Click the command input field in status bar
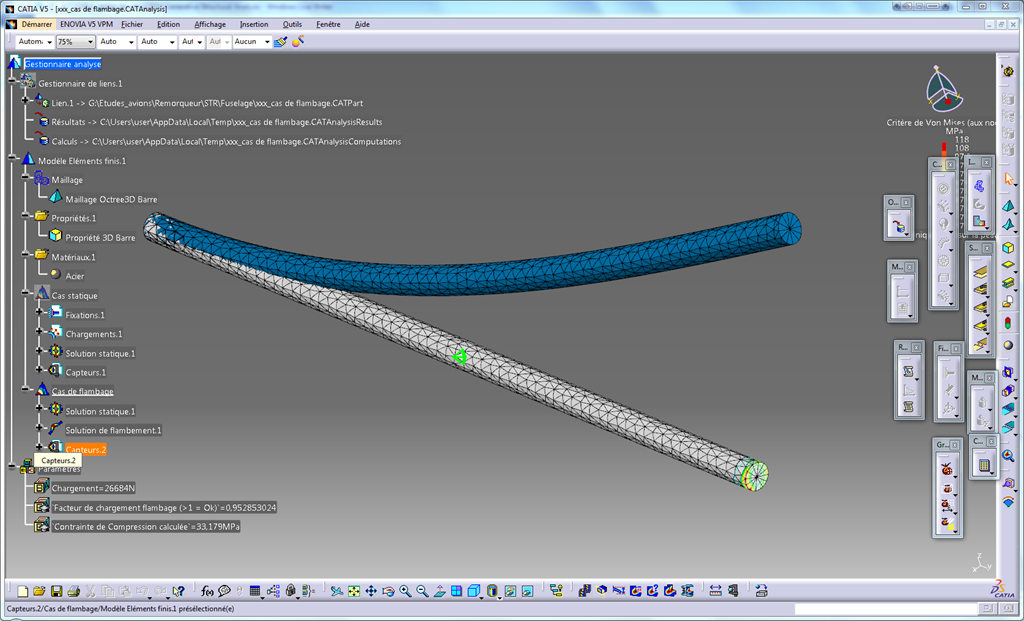 click(x=885, y=609)
